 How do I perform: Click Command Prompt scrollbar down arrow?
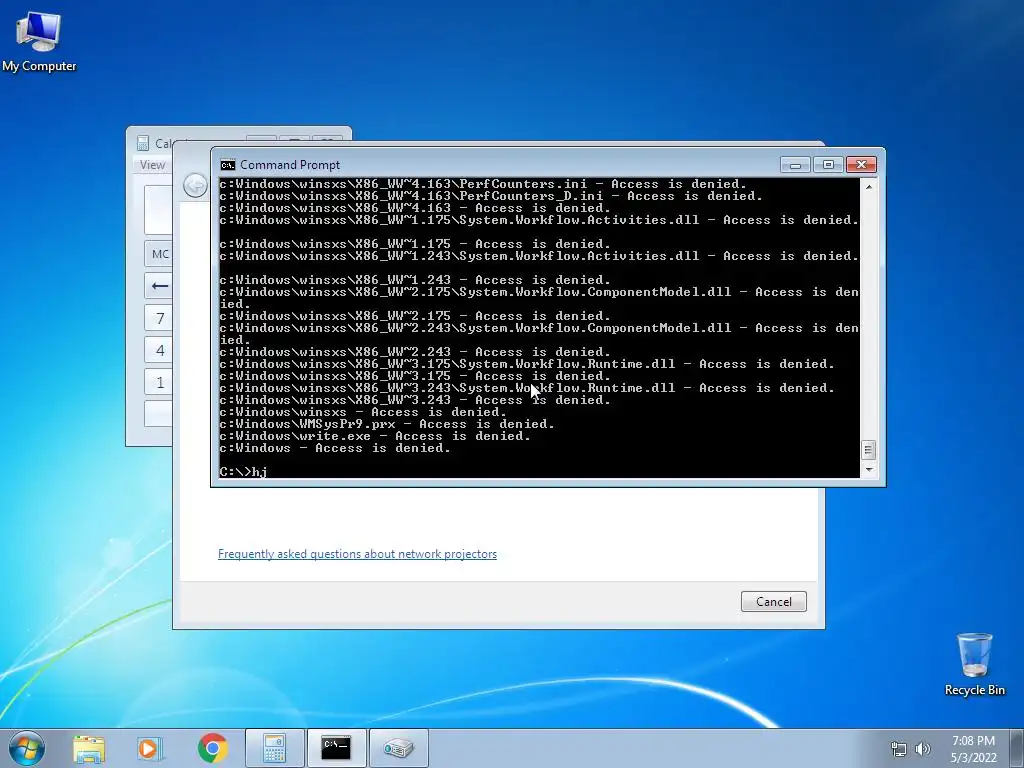pyautogui.click(x=869, y=470)
